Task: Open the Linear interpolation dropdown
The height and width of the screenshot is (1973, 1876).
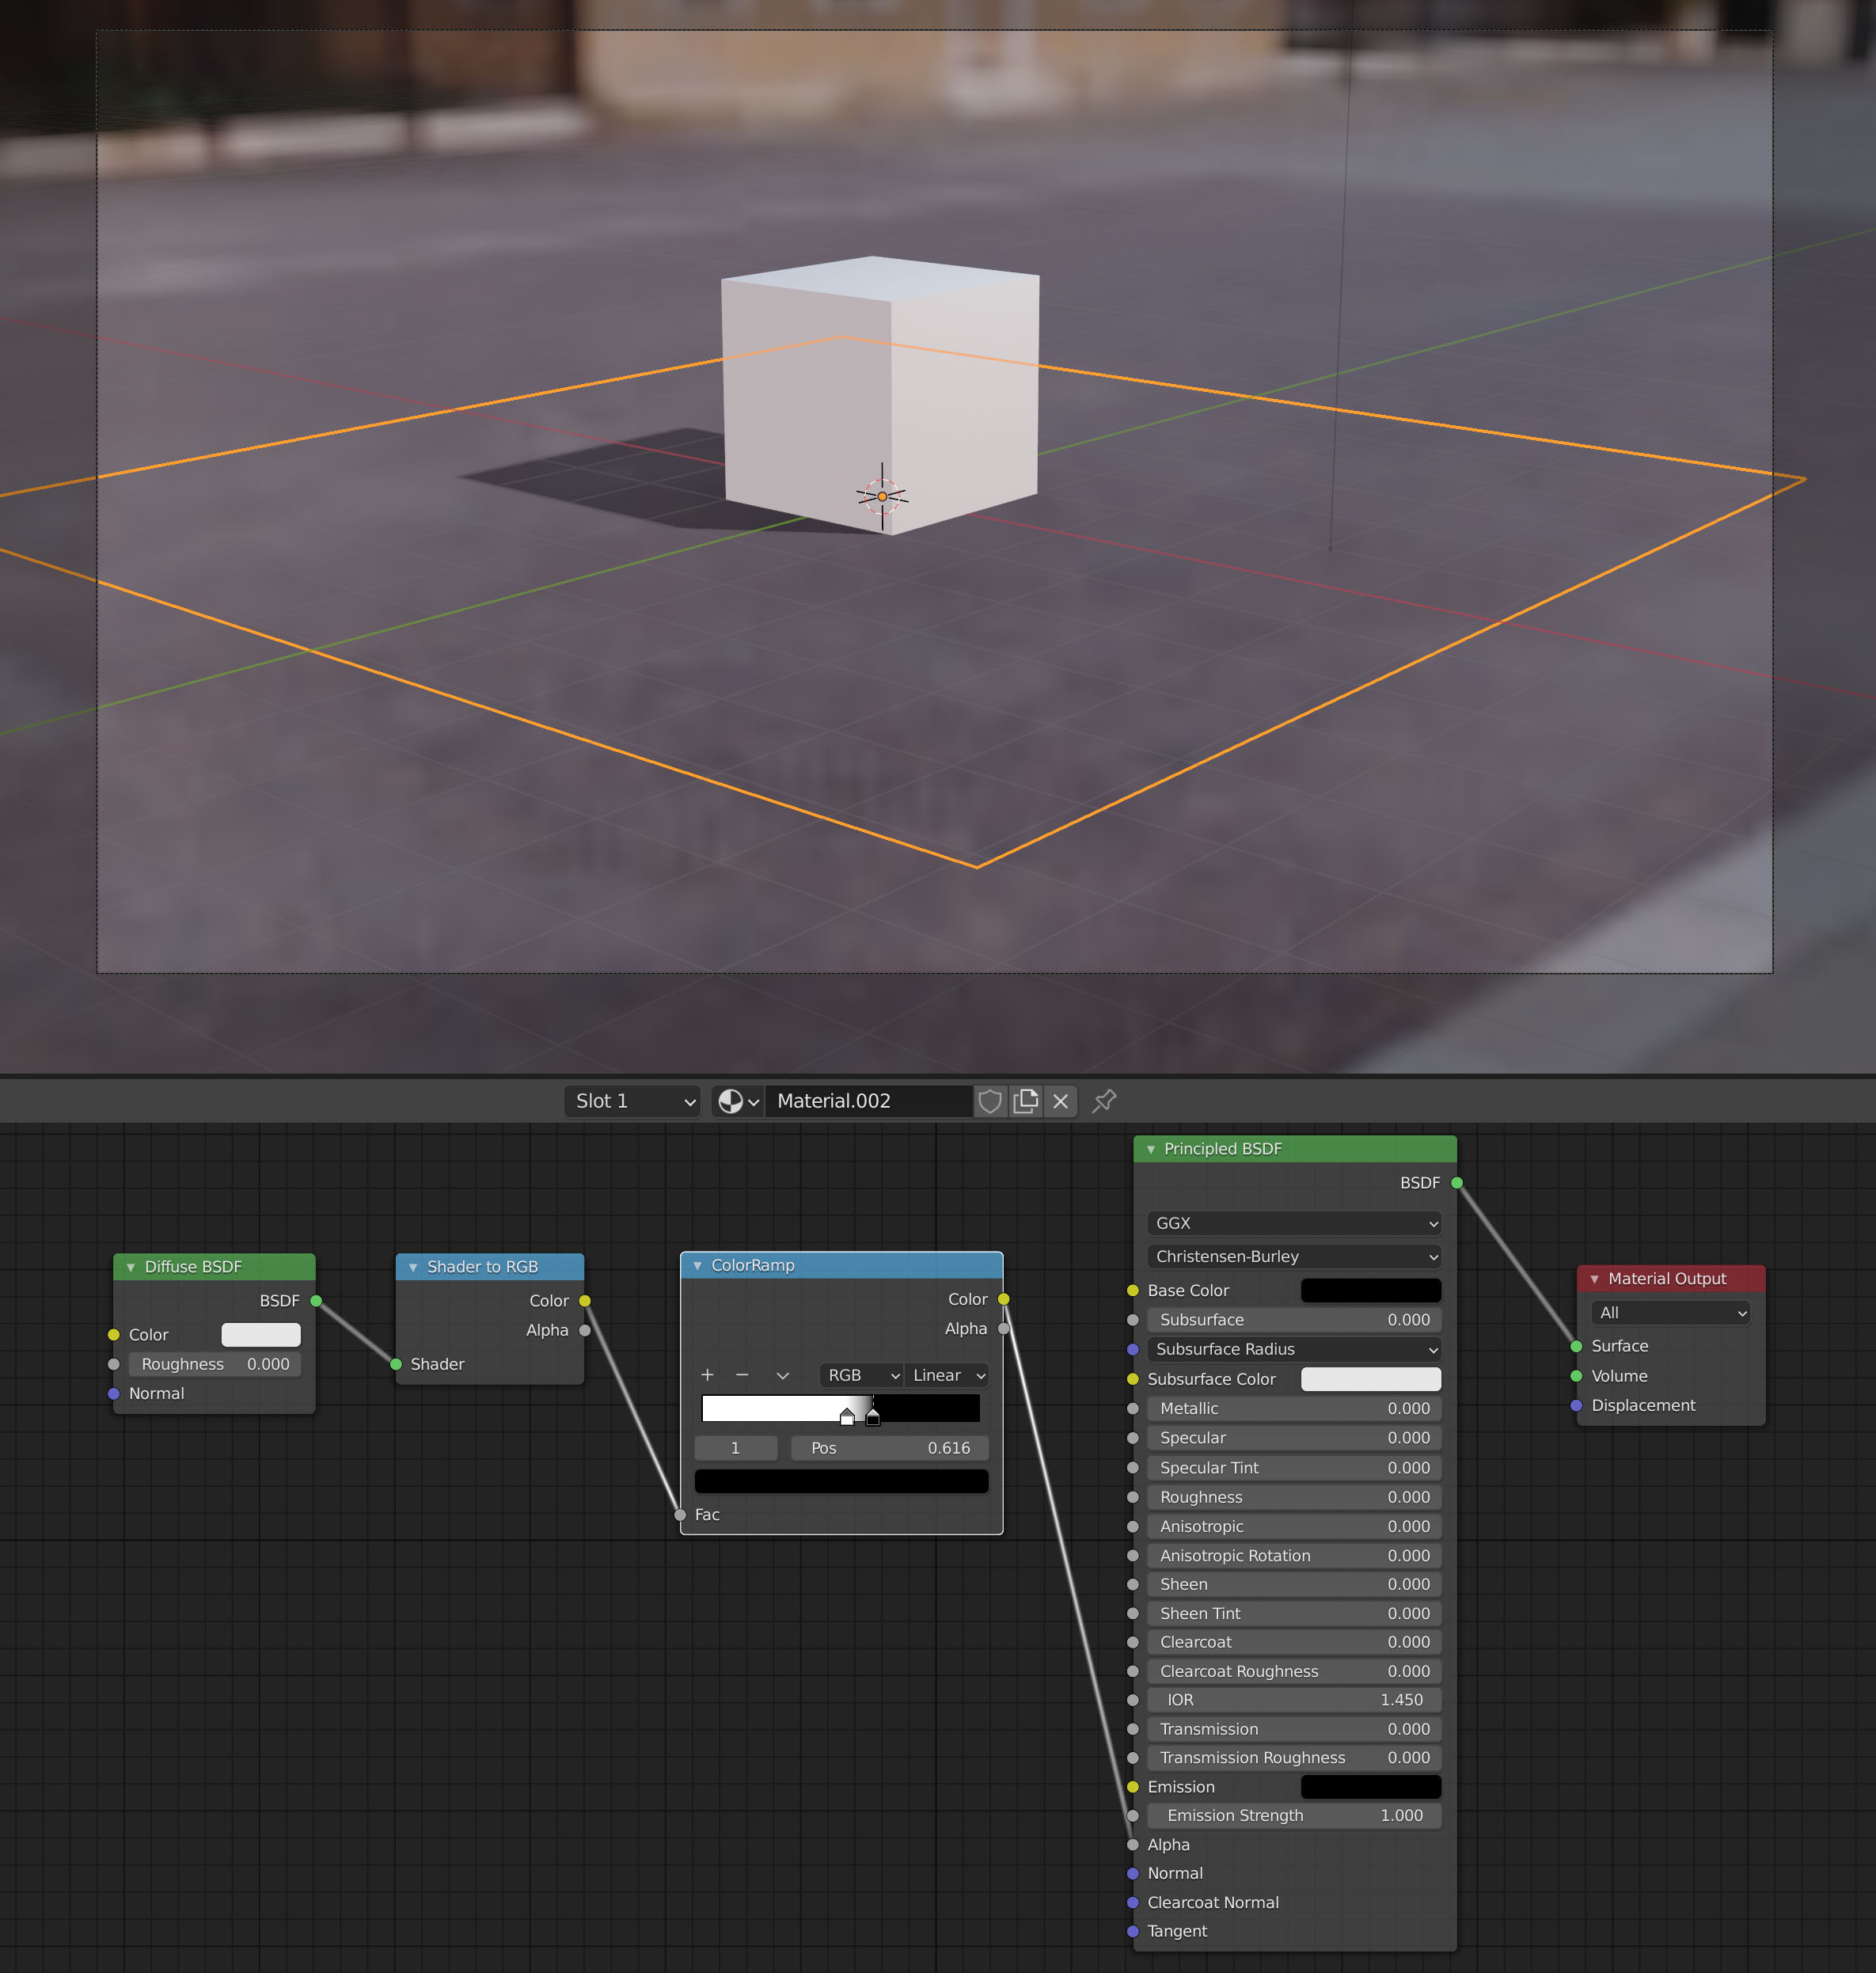Action: point(944,1375)
